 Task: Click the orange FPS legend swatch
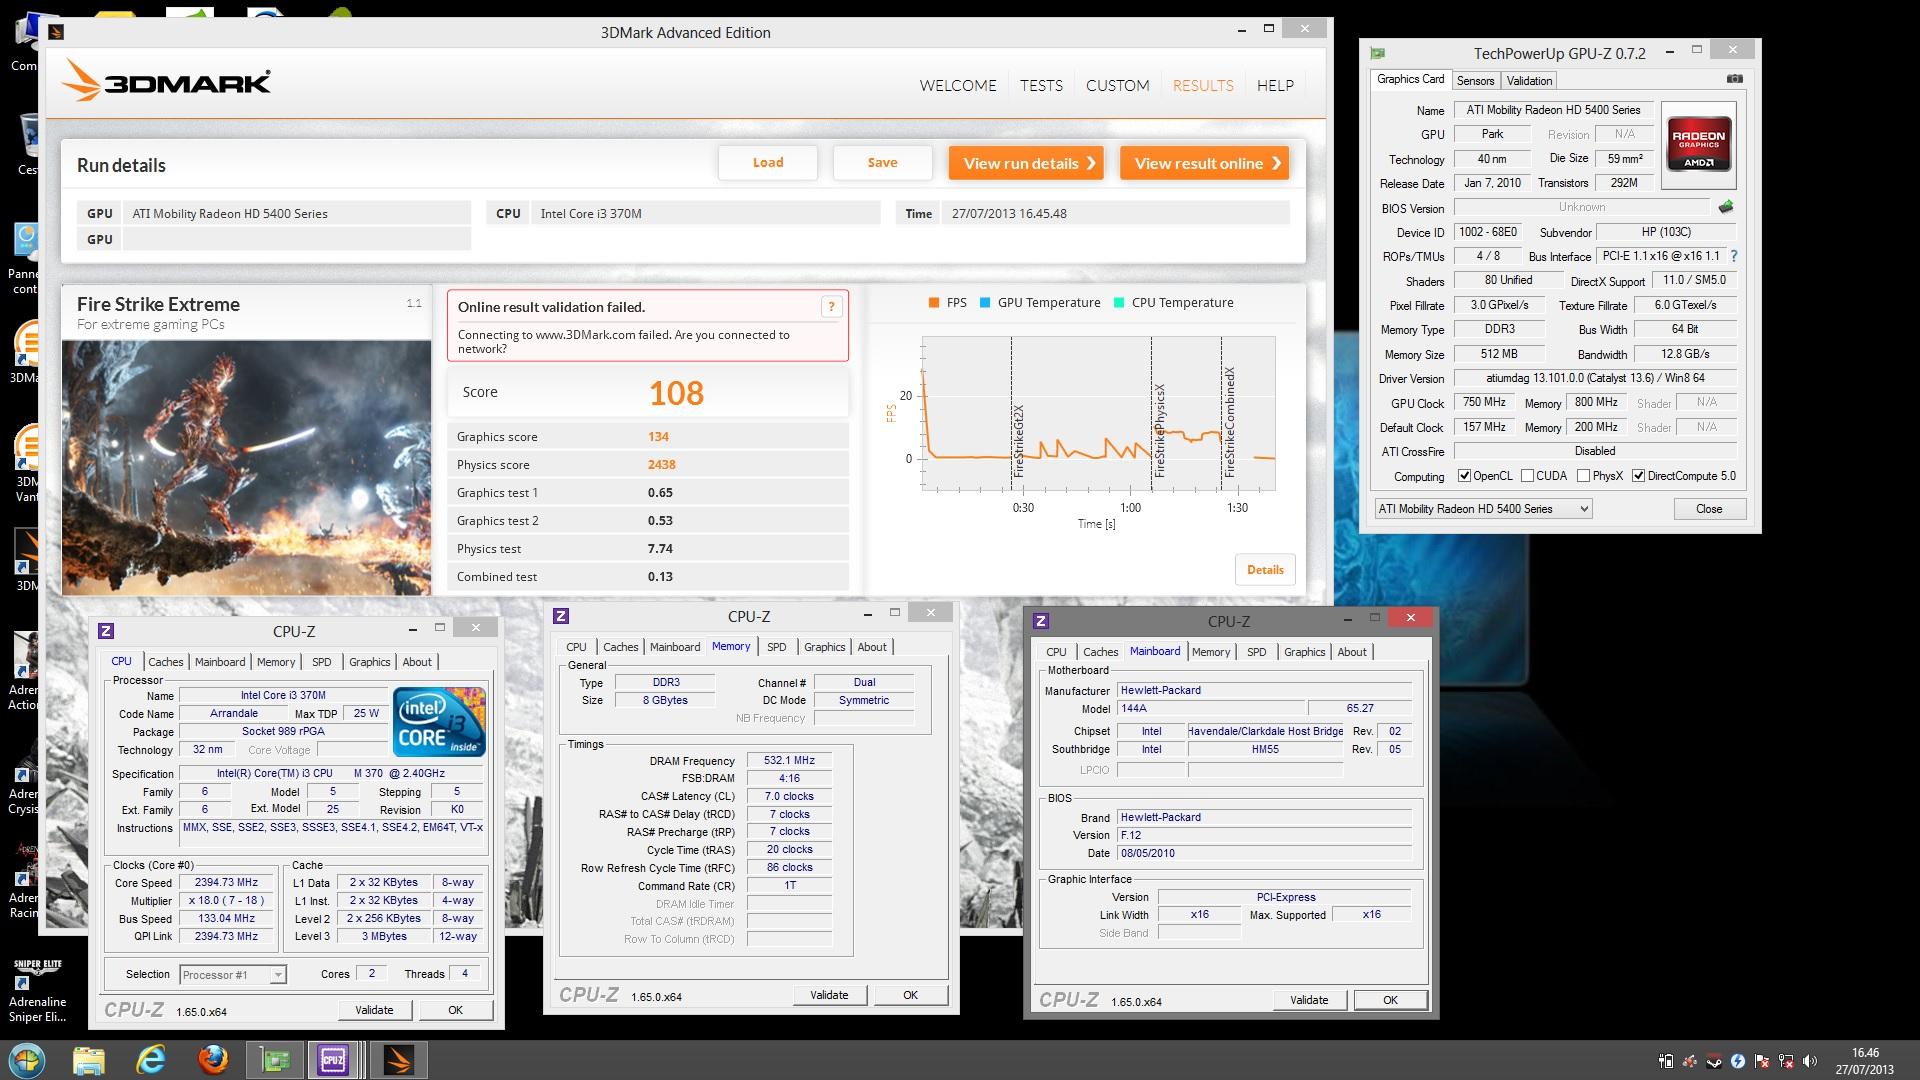pyautogui.click(x=933, y=303)
